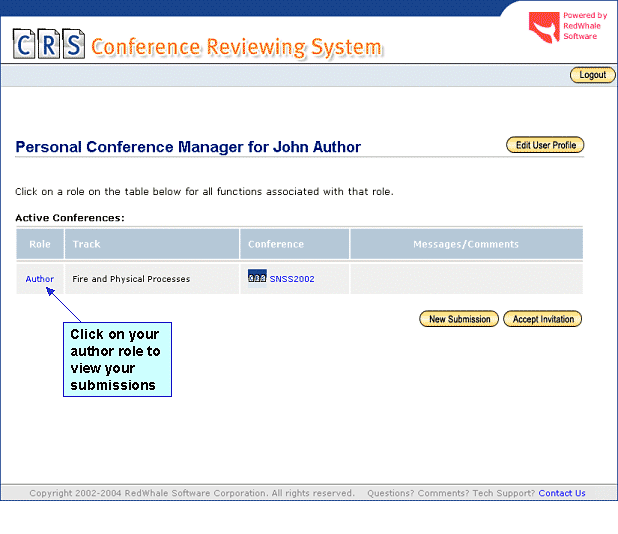The image size is (618, 534).
Task: Click the Conference column header
Action: pyautogui.click(x=276, y=244)
